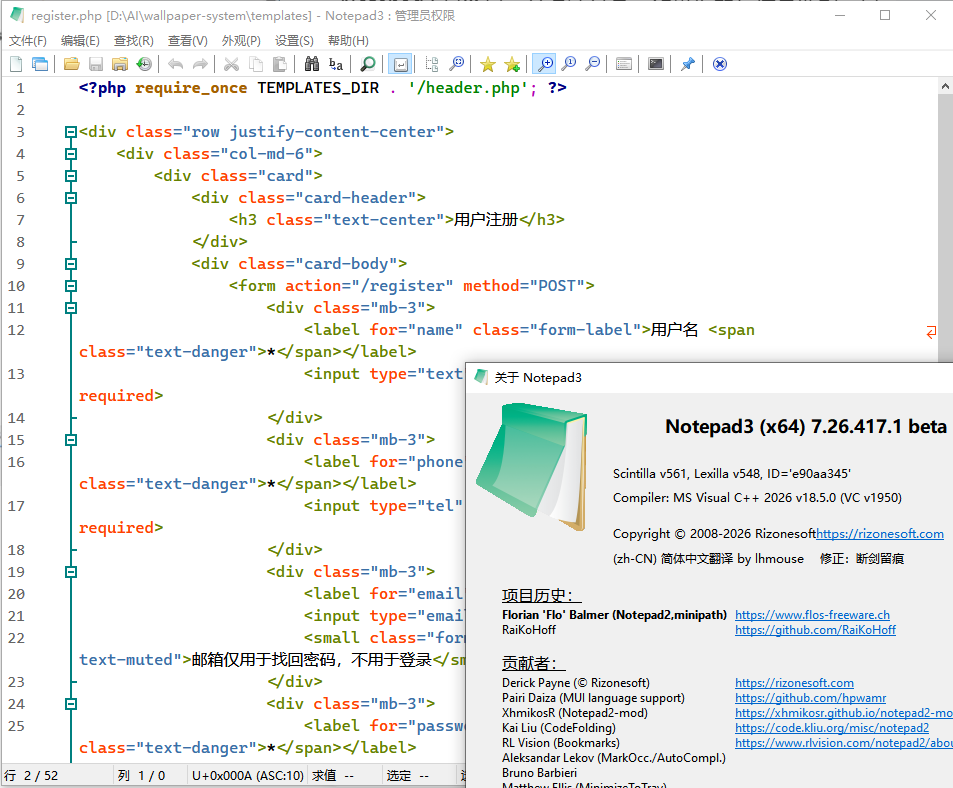Collapse the fold marker on line 3

coord(69,132)
